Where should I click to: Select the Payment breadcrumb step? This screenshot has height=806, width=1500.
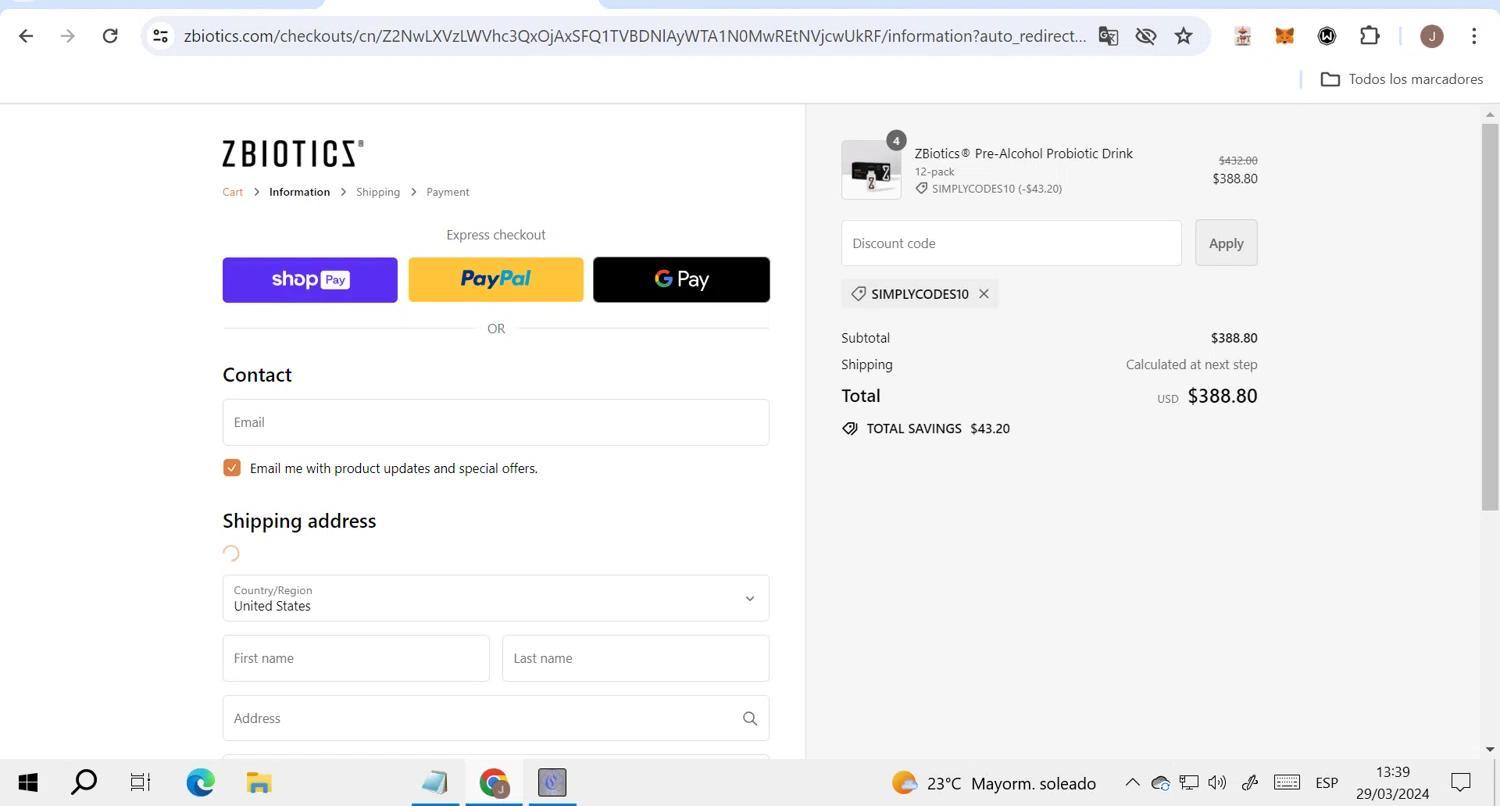click(x=448, y=192)
